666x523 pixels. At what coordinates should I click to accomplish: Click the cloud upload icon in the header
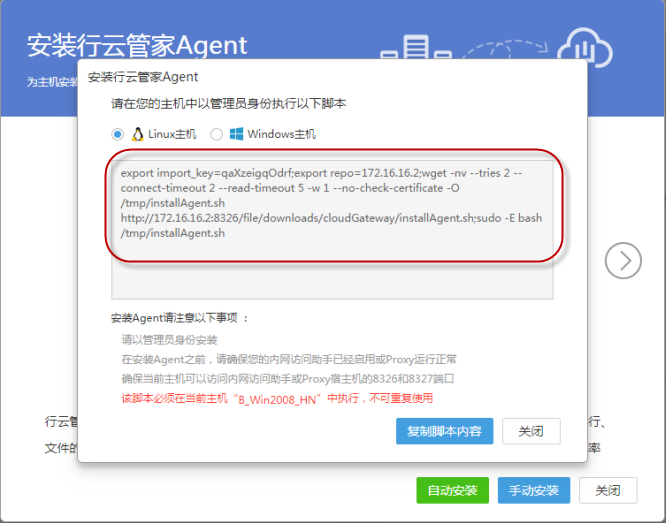pyautogui.click(x=584, y=47)
